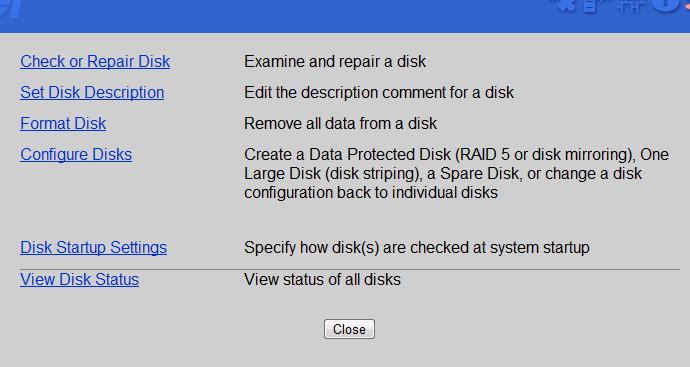Follow the link to create a RAID 5 disk

[76, 154]
